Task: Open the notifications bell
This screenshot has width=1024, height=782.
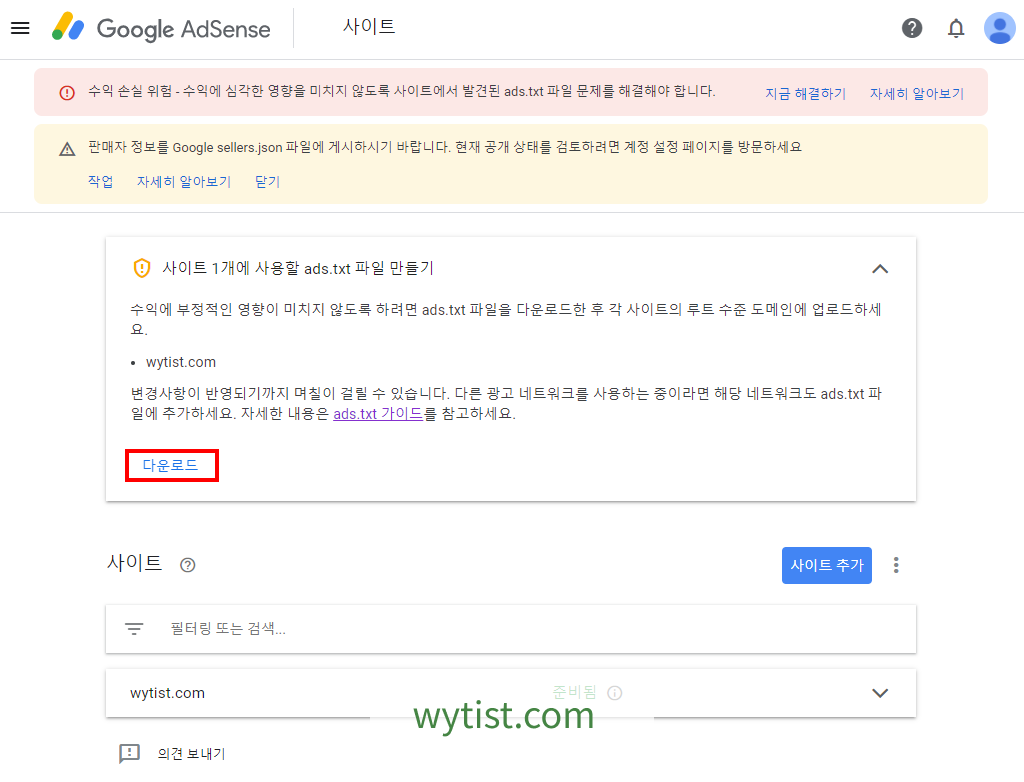Action: pos(956,28)
